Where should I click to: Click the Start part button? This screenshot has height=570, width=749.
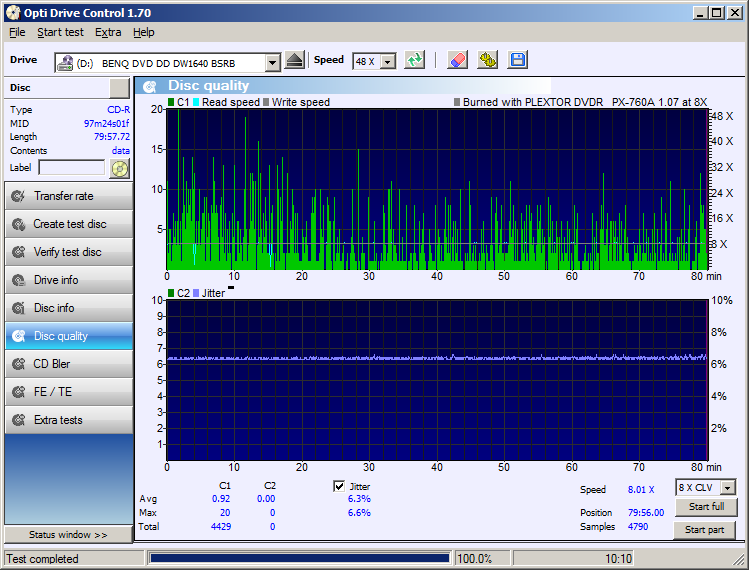coord(704,530)
